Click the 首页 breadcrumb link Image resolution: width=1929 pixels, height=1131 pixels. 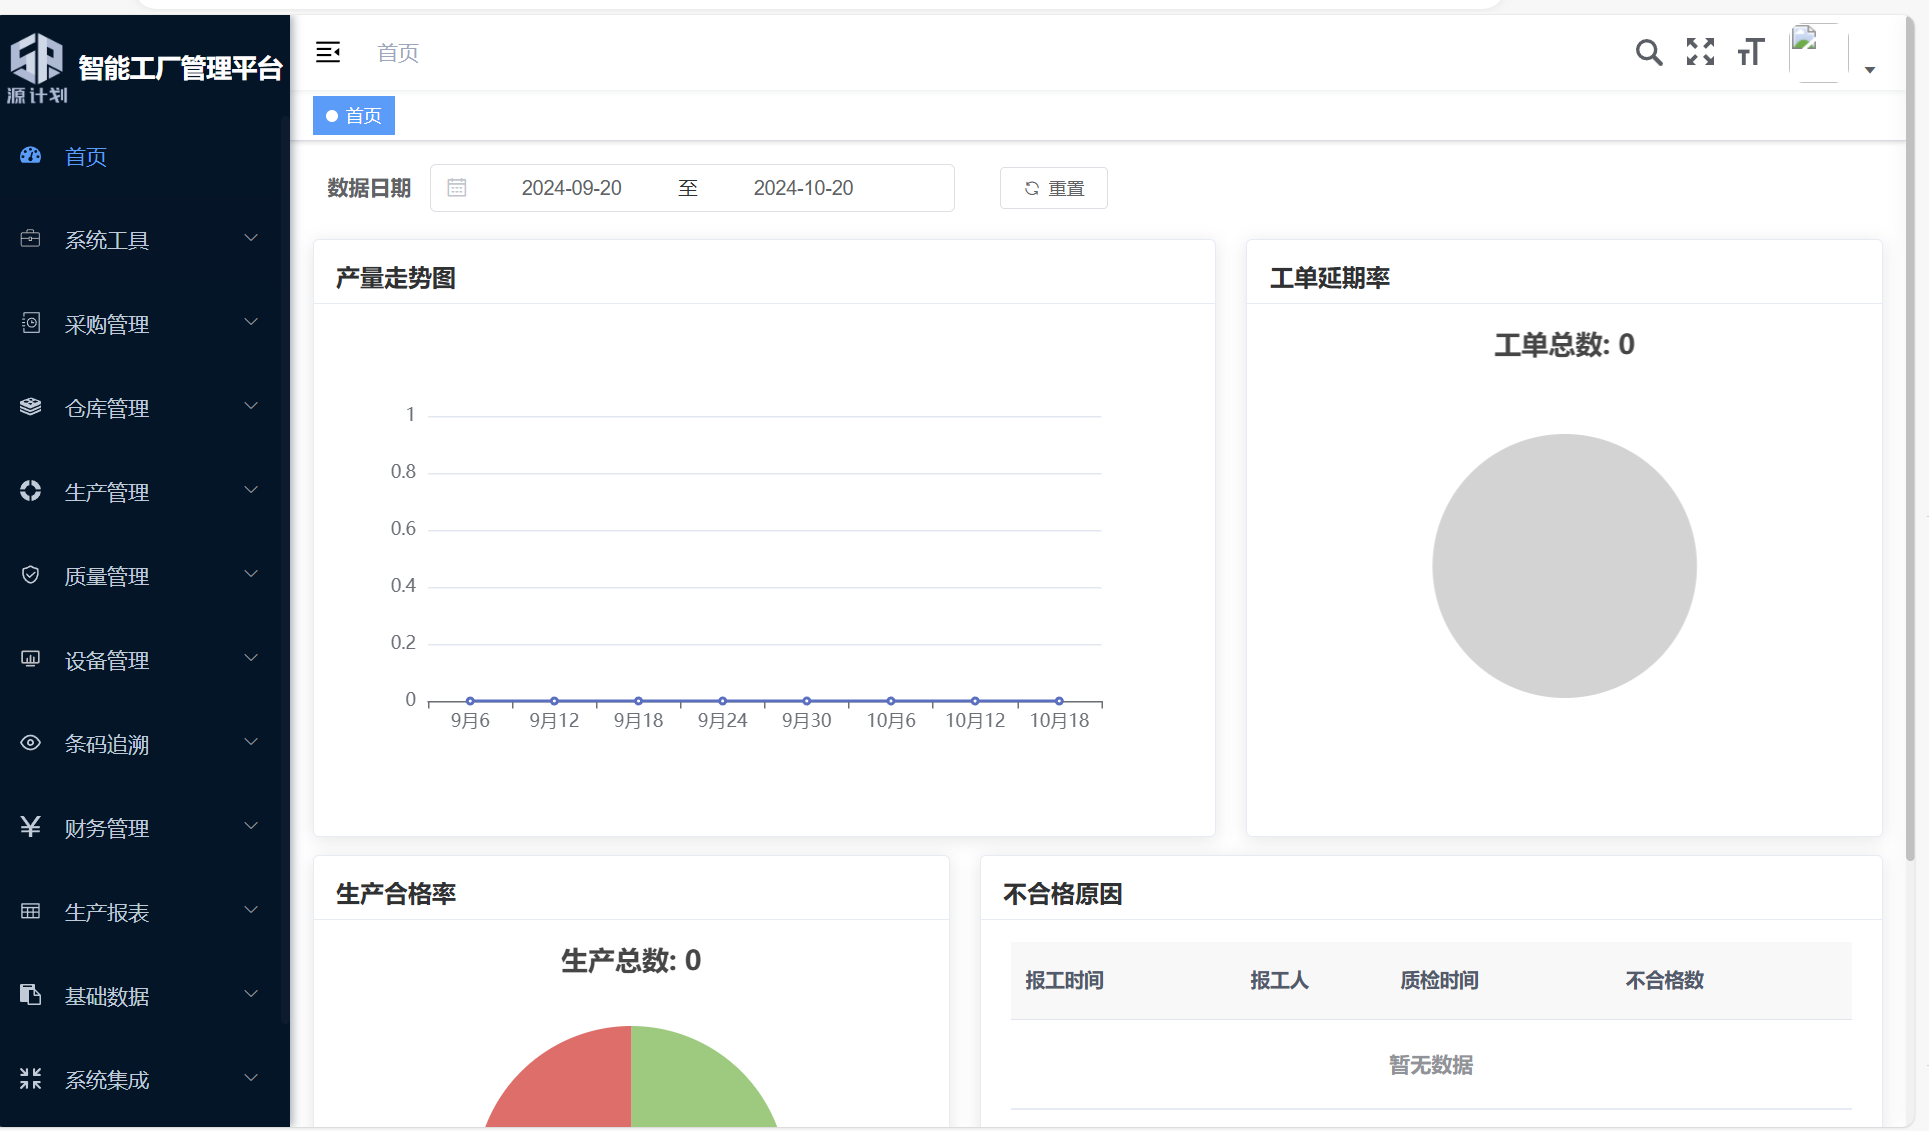[398, 52]
